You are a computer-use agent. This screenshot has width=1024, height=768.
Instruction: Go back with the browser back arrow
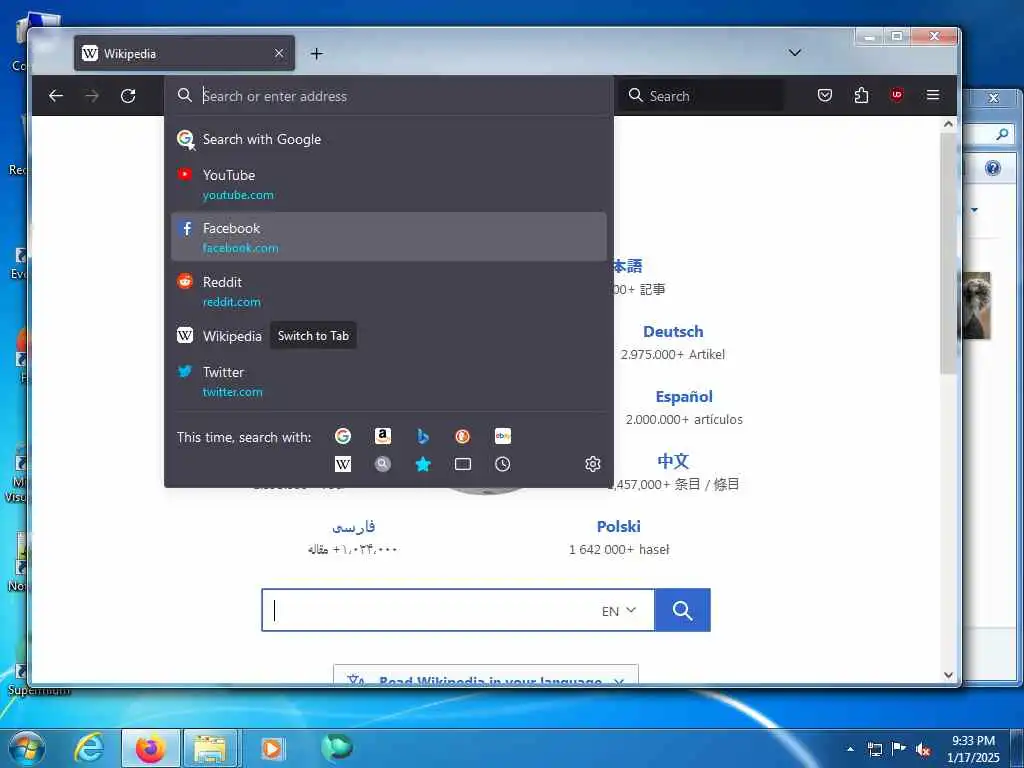pyautogui.click(x=56, y=96)
